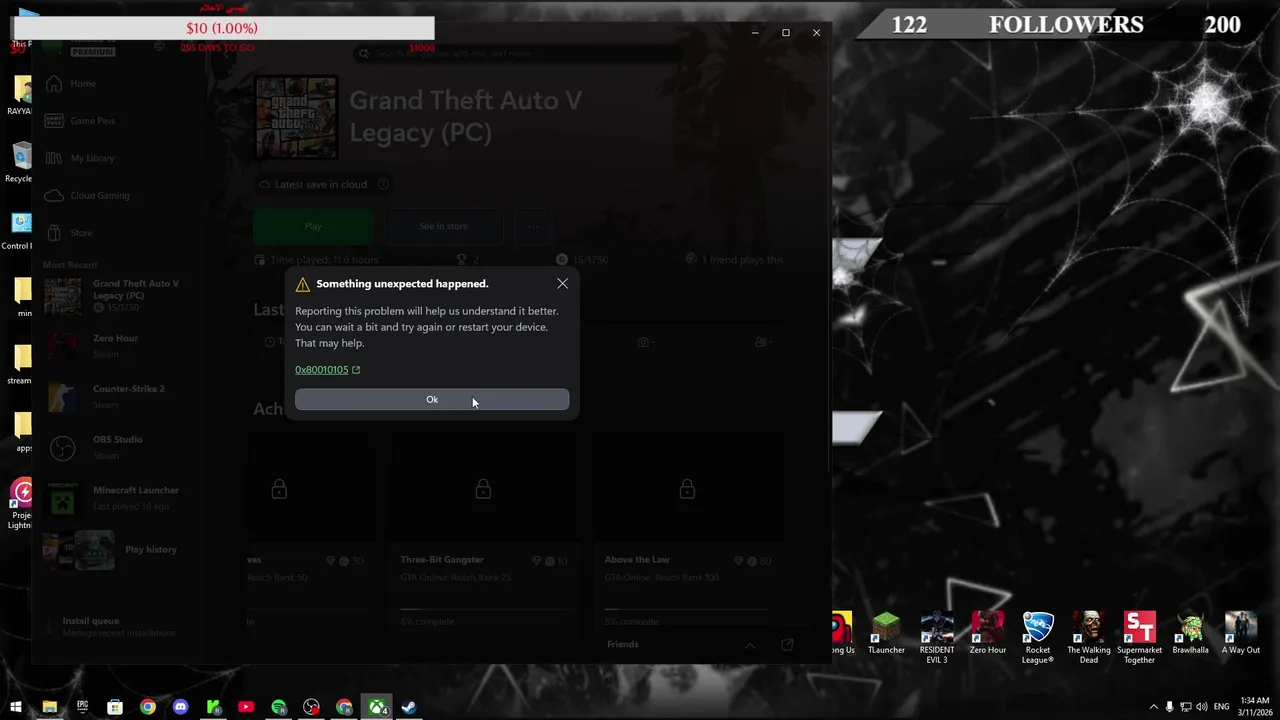Open the Three-Bit Gangster achievement card
Screen dimensions: 1280x720
pos(483,537)
